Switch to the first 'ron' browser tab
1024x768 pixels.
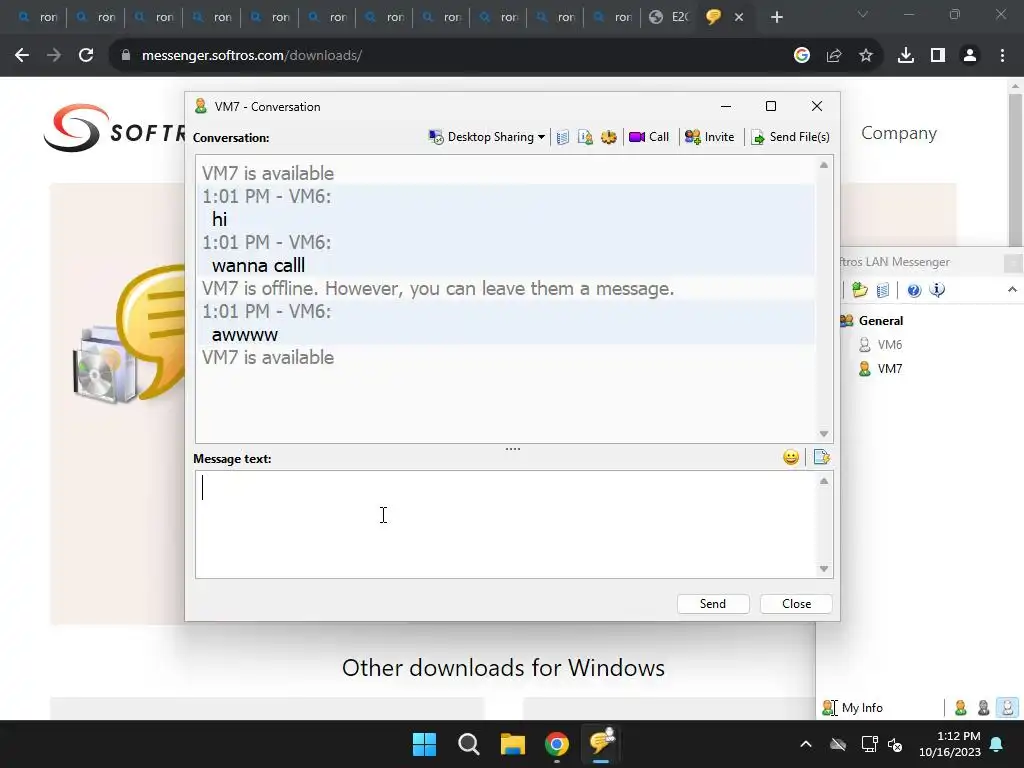pos(38,18)
